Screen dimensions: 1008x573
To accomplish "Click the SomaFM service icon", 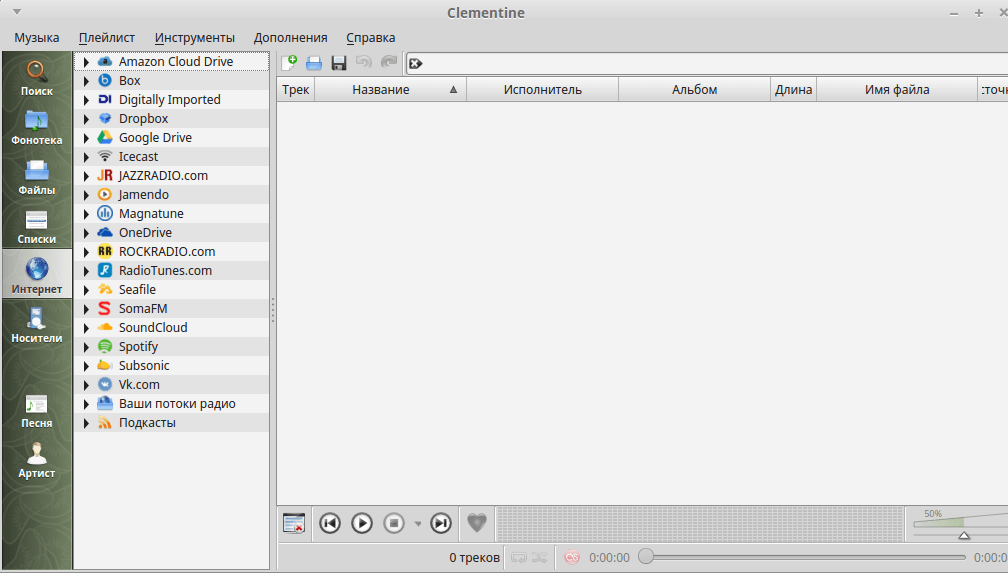I will pyautogui.click(x=105, y=309).
